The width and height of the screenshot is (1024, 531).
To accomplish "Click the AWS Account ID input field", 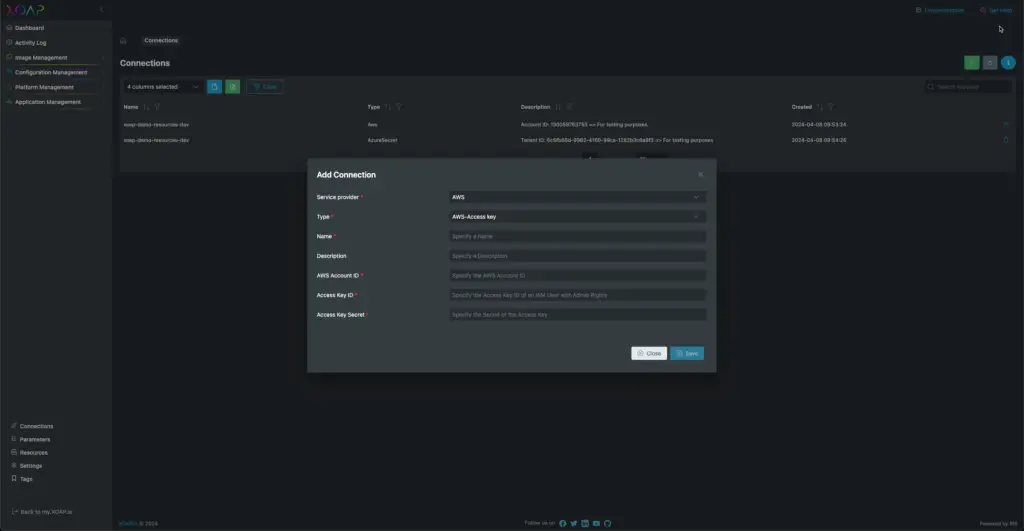I will pos(577,275).
